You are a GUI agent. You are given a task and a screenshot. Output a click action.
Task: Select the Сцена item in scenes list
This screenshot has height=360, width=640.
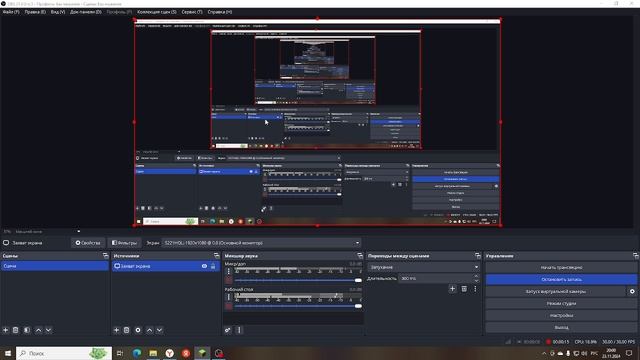pos(55,266)
